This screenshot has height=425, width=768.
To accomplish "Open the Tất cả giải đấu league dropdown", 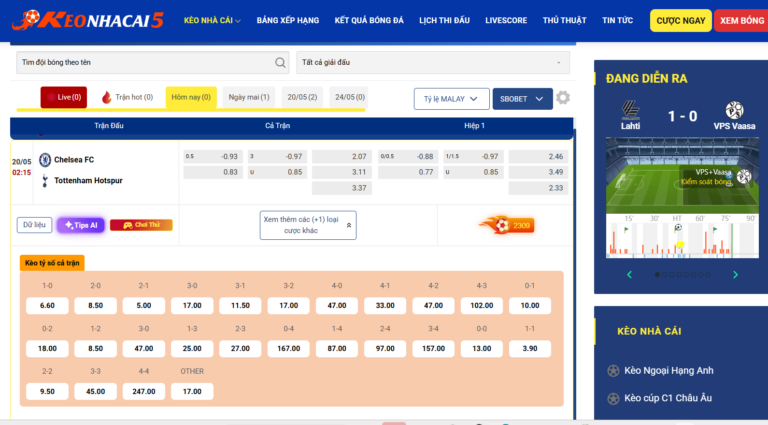I will point(433,63).
